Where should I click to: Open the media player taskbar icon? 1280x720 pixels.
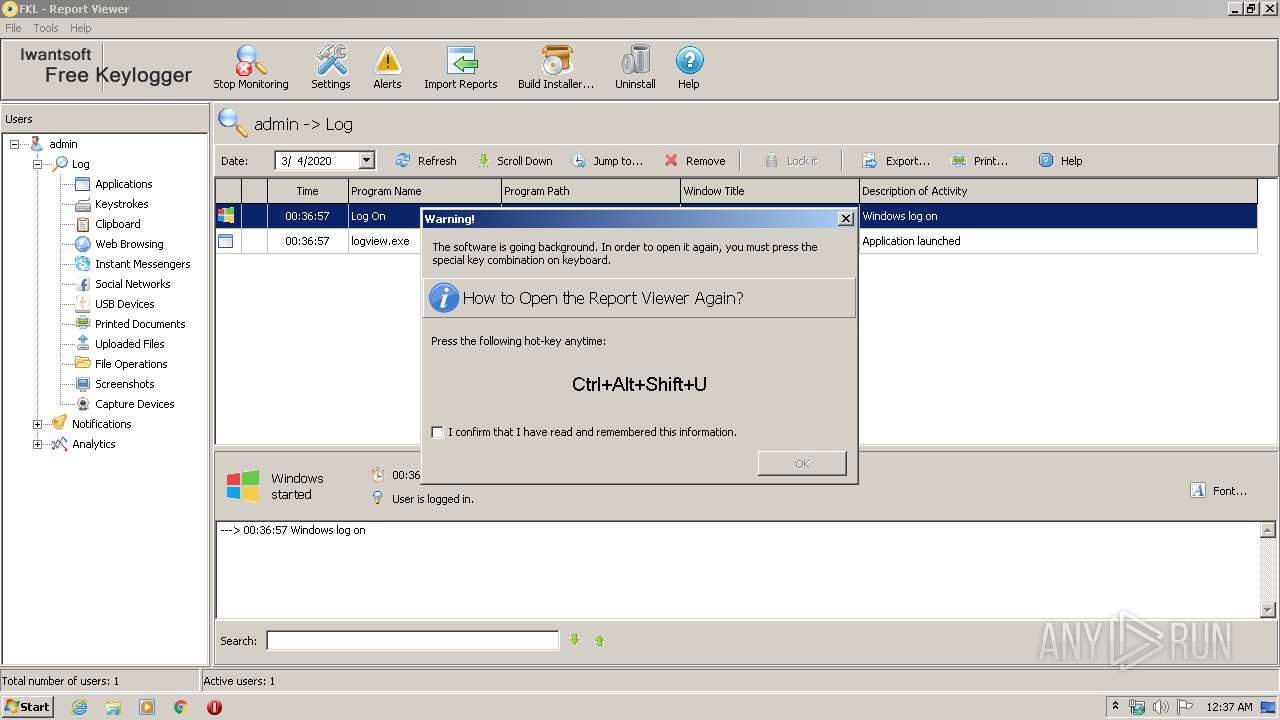[x=147, y=707]
